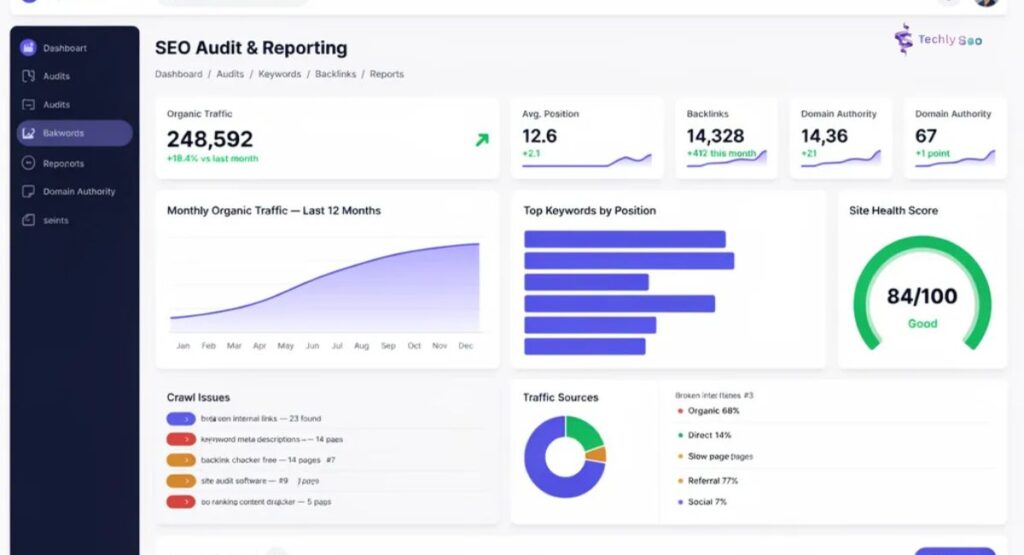Expand the broken internal links blue pill
Screen dimensions: 1024x555
(181, 419)
